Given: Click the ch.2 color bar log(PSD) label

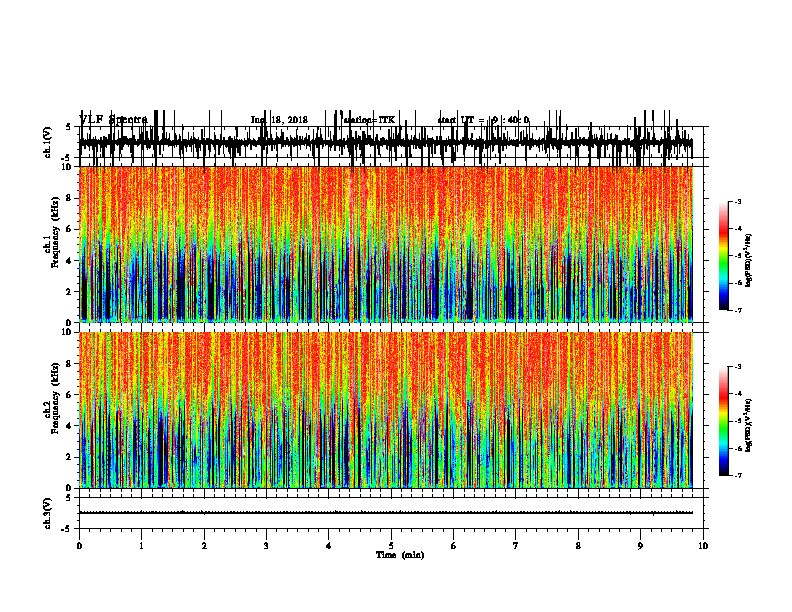Looking at the screenshot, I should [x=749, y=426].
